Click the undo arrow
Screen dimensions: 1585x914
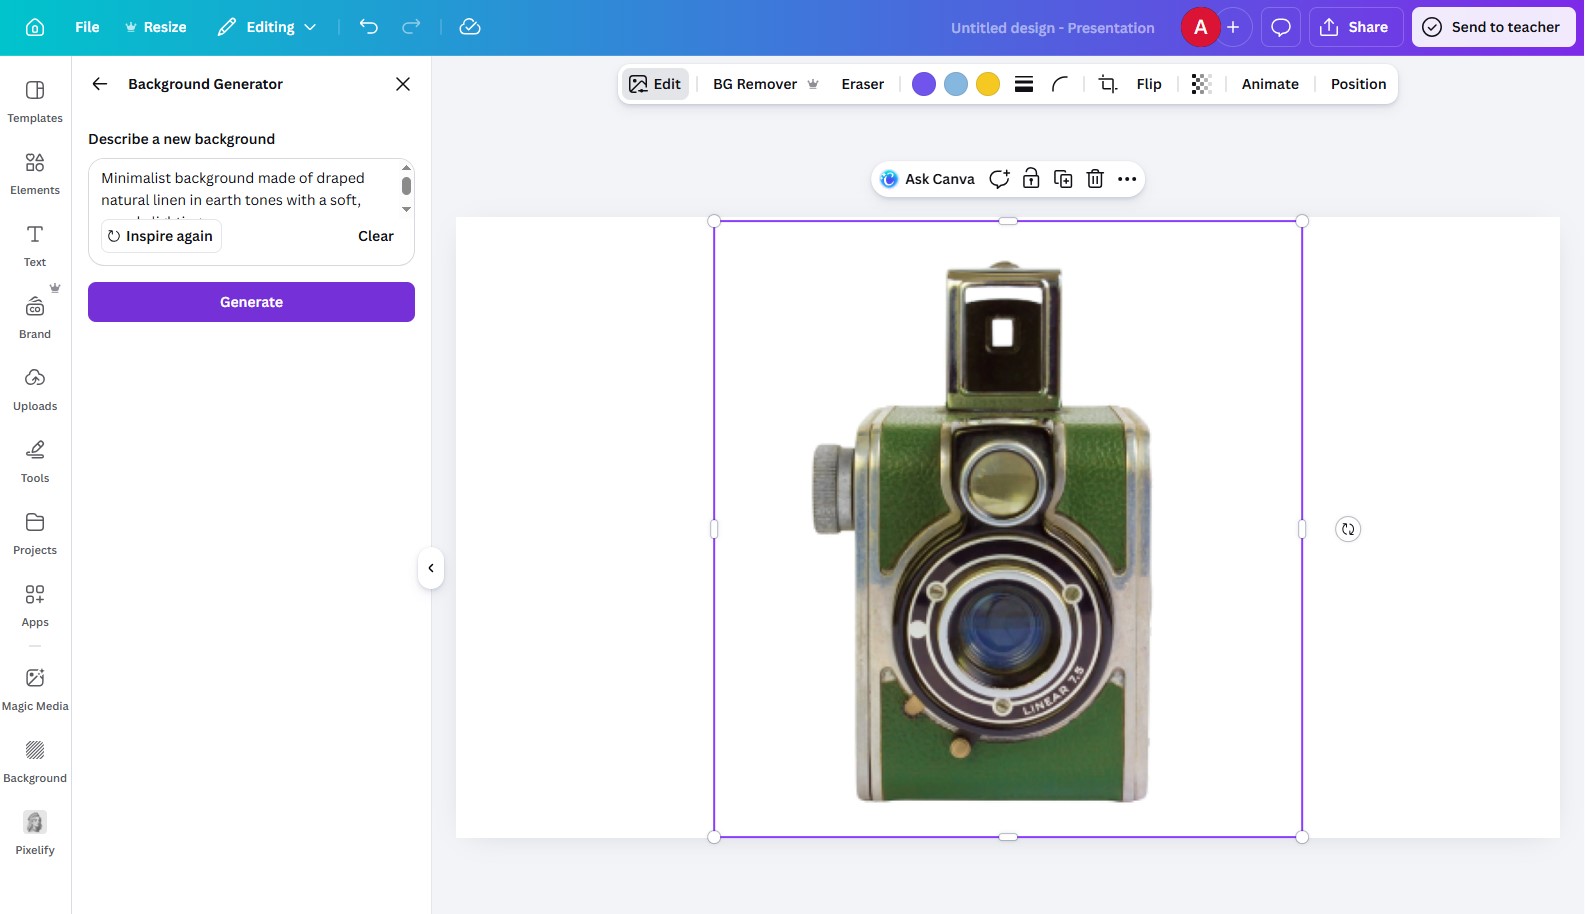pos(369,27)
